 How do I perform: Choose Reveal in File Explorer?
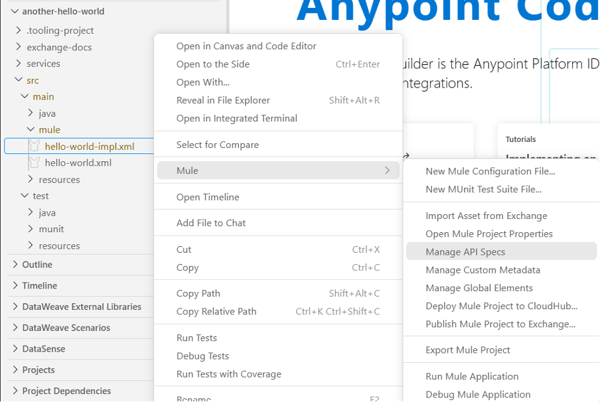(x=278, y=100)
